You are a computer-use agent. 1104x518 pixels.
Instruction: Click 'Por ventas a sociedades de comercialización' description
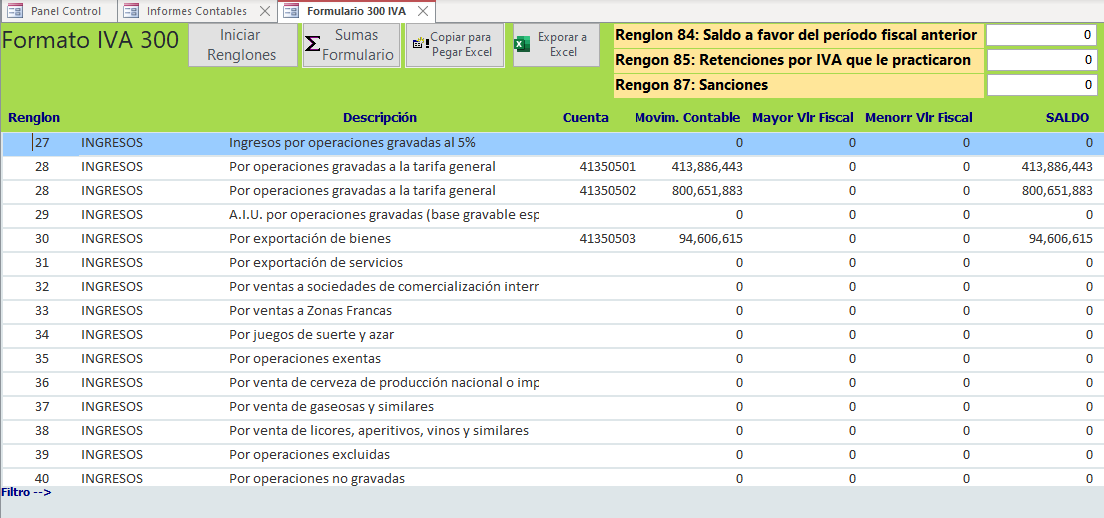click(384, 286)
